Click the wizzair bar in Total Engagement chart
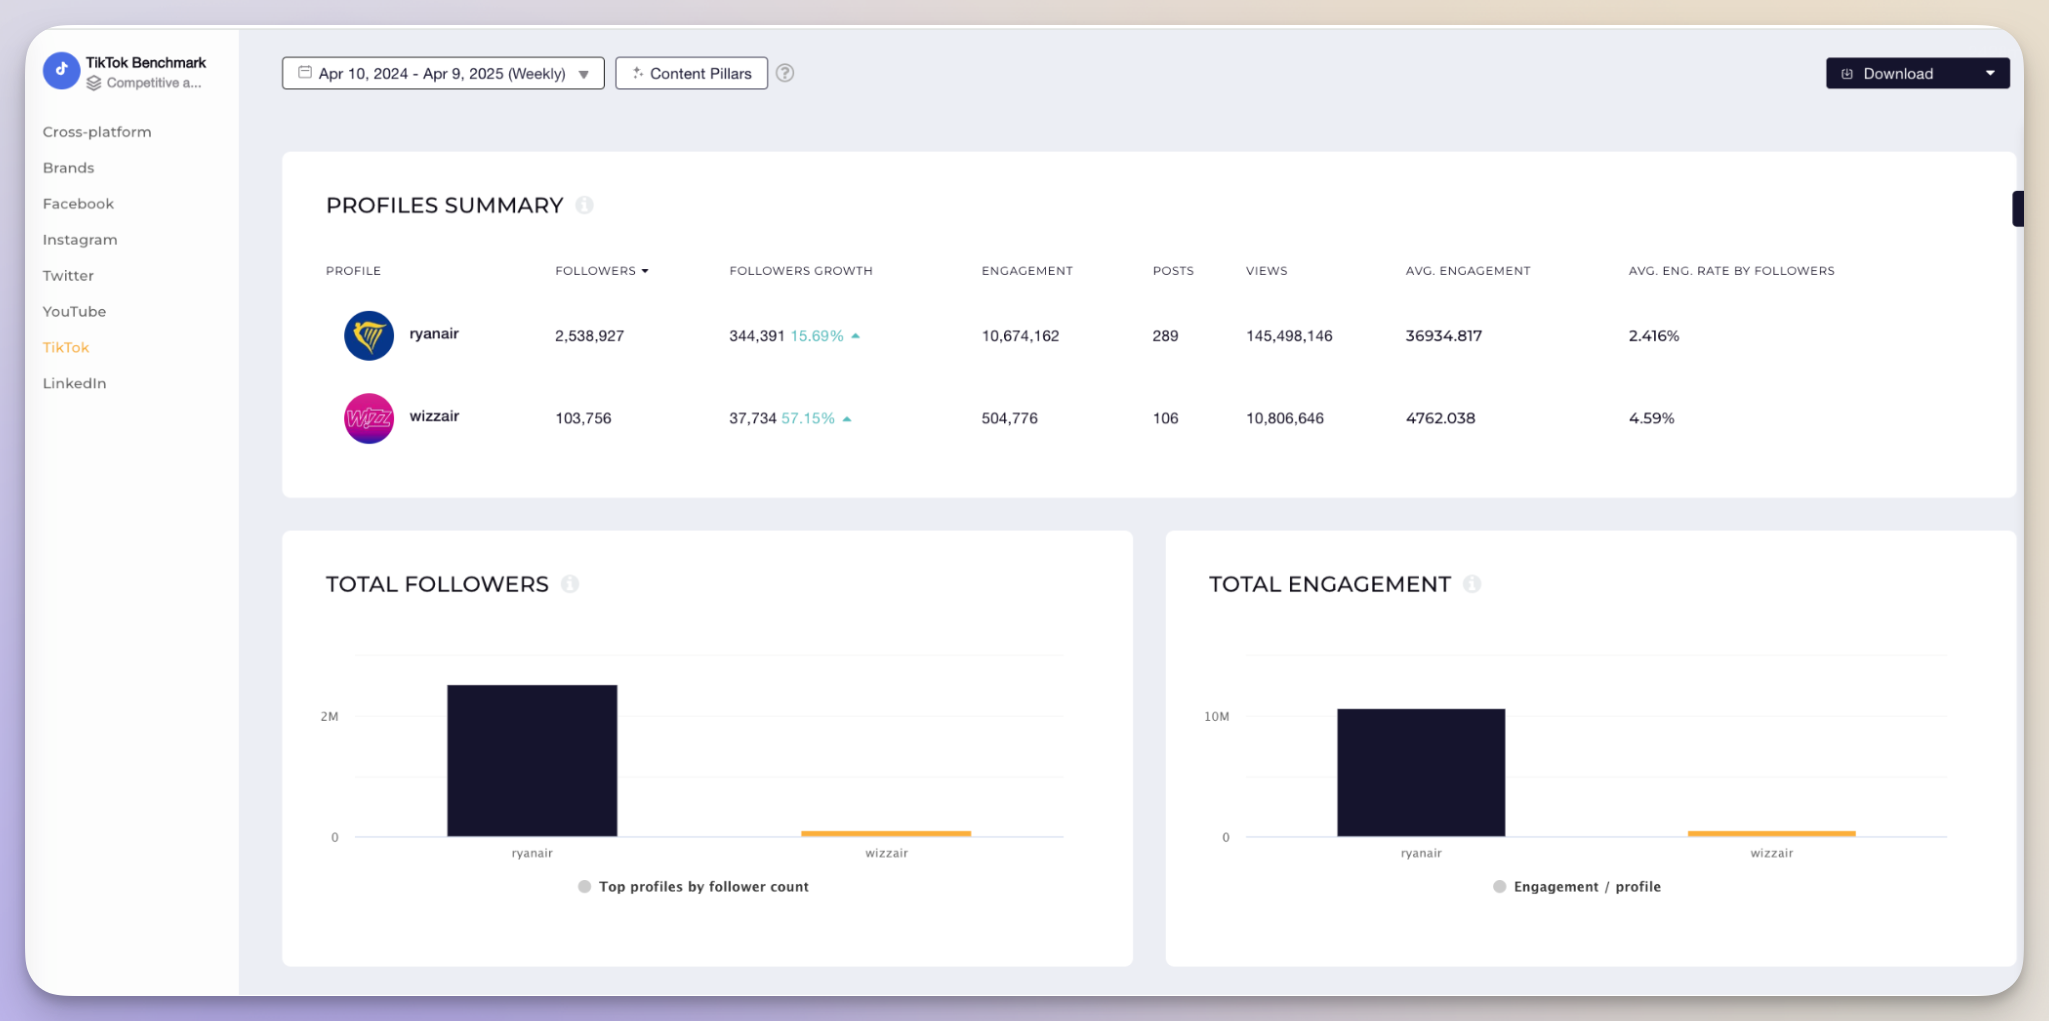The image size is (2049, 1021). click(1772, 834)
